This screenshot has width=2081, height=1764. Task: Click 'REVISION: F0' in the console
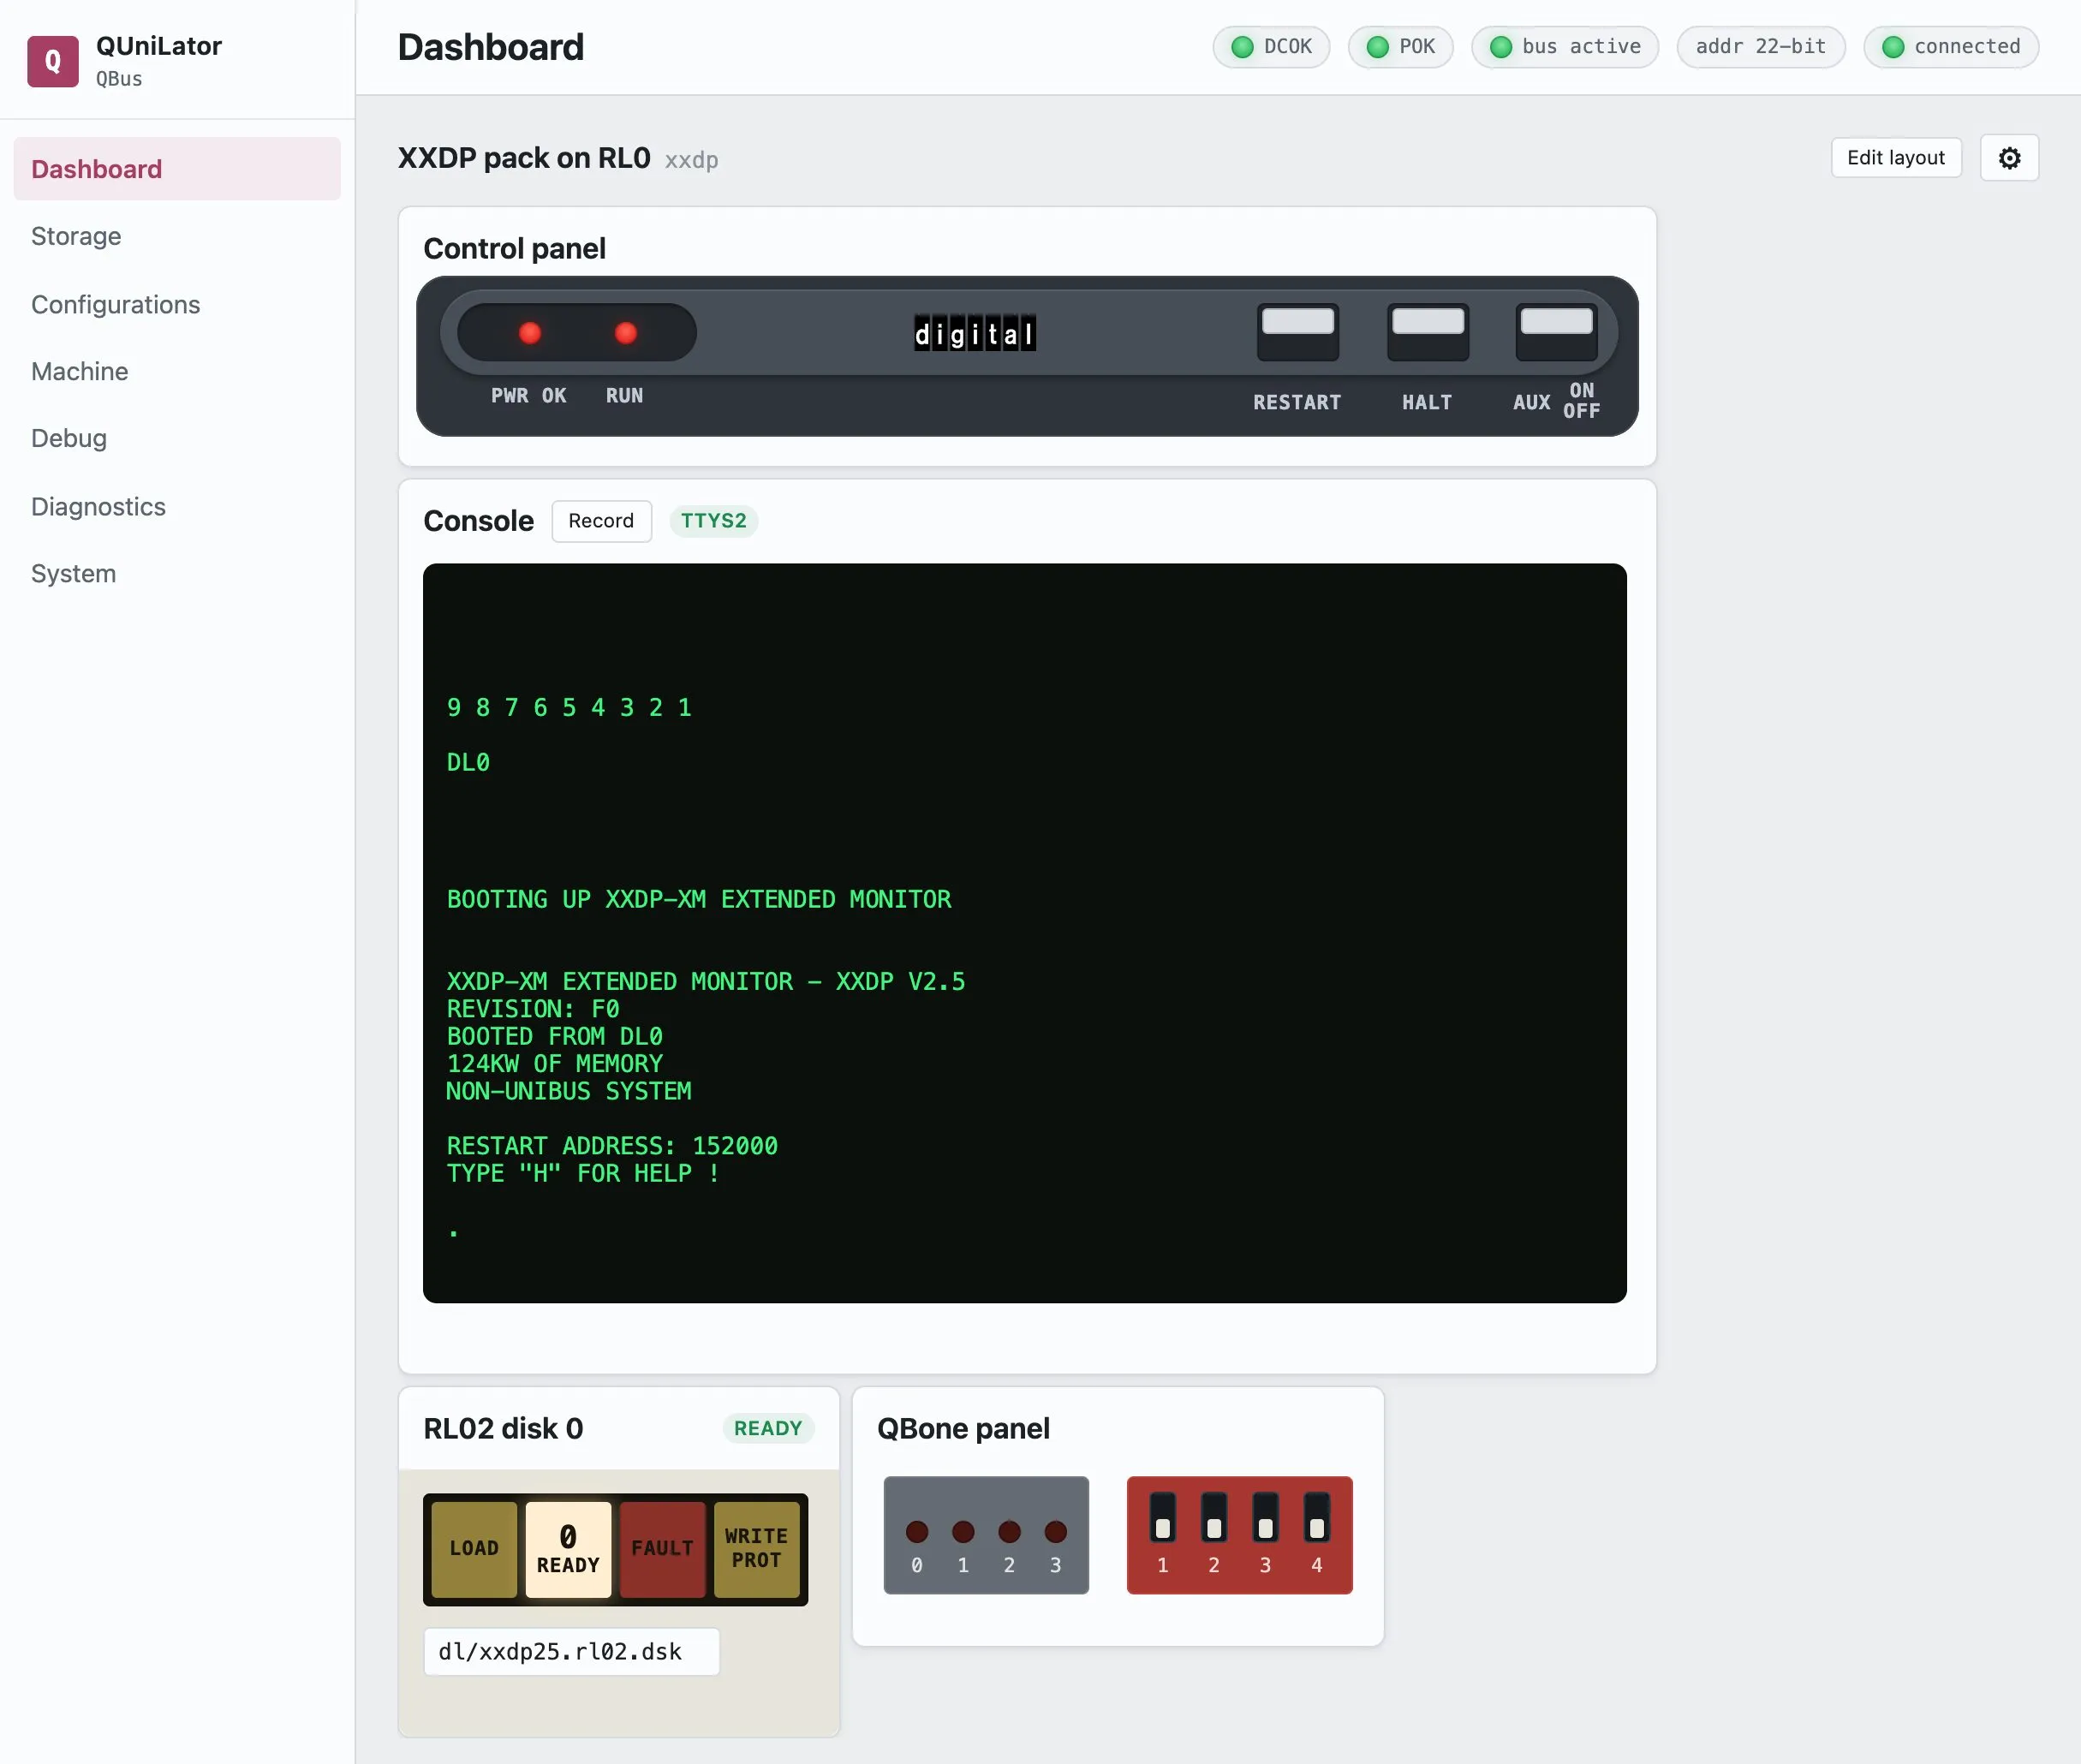(533, 1009)
